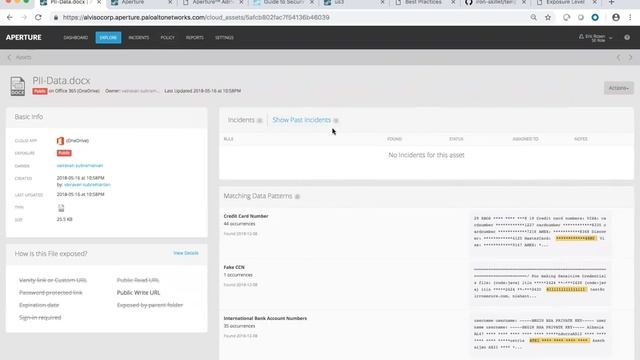Screen dimensions: 640x360
Task: Click the Public Read URL exposure text
Action: (138, 280)
